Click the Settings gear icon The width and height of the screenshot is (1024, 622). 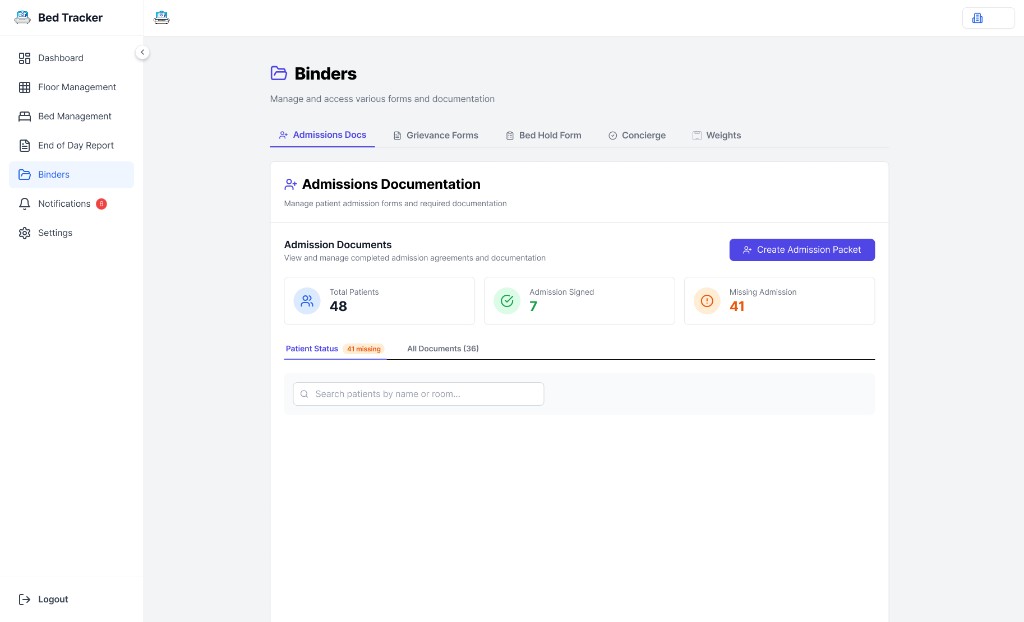click(24, 233)
